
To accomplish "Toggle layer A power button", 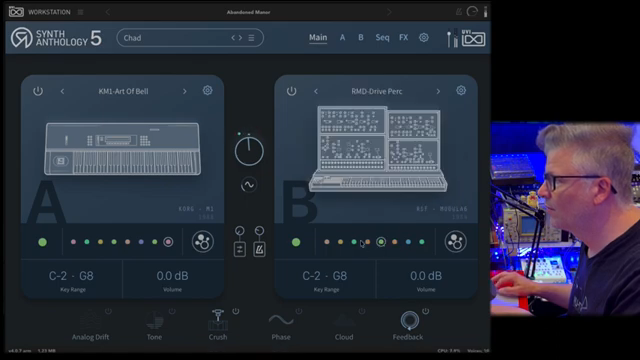I will pyautogui.click(x=38, y=91).
